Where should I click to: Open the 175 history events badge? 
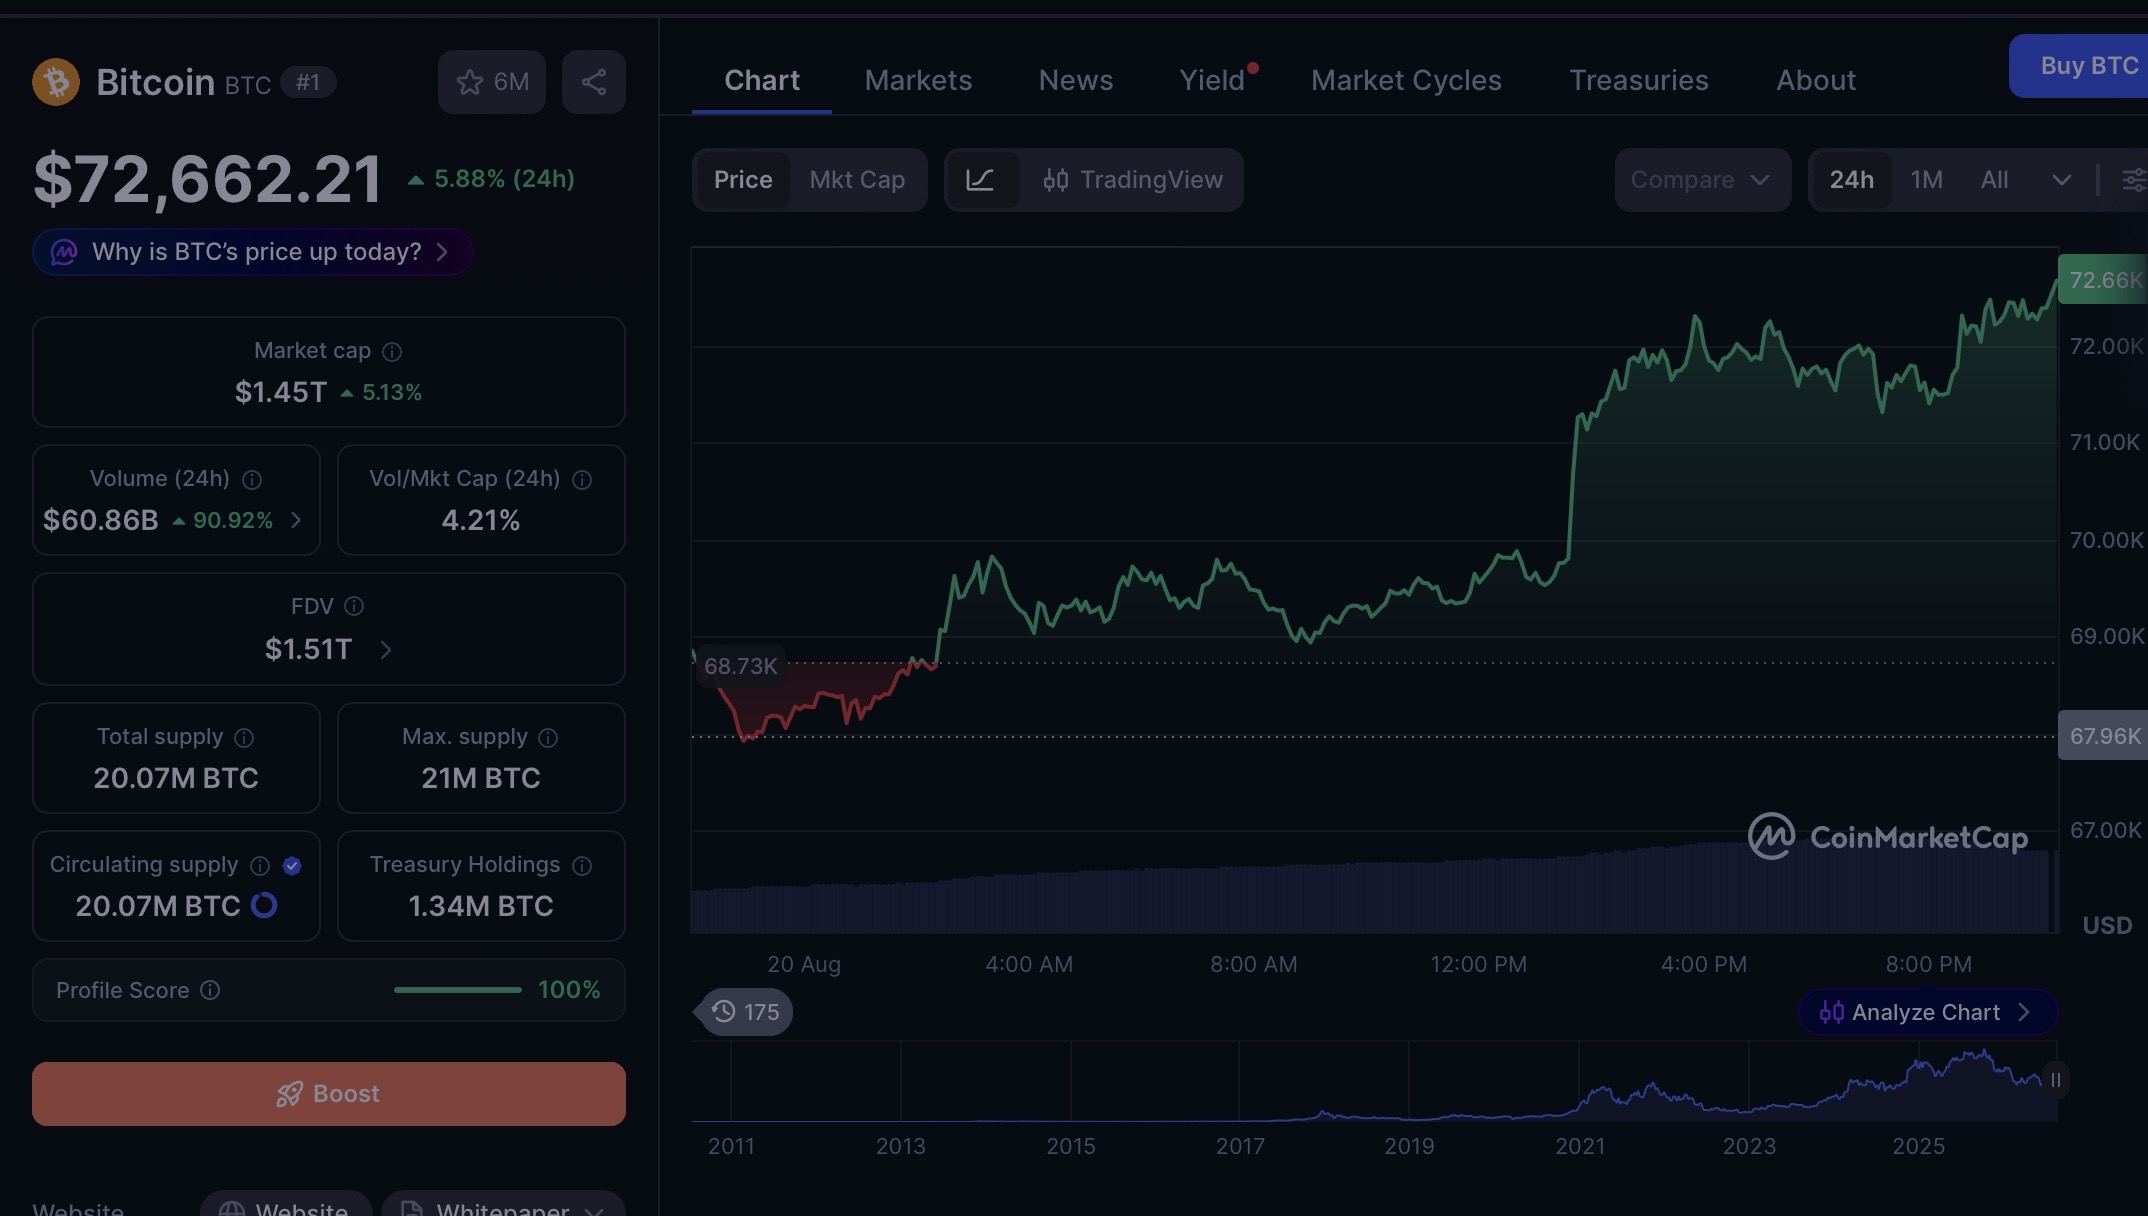click(746, 1012)
